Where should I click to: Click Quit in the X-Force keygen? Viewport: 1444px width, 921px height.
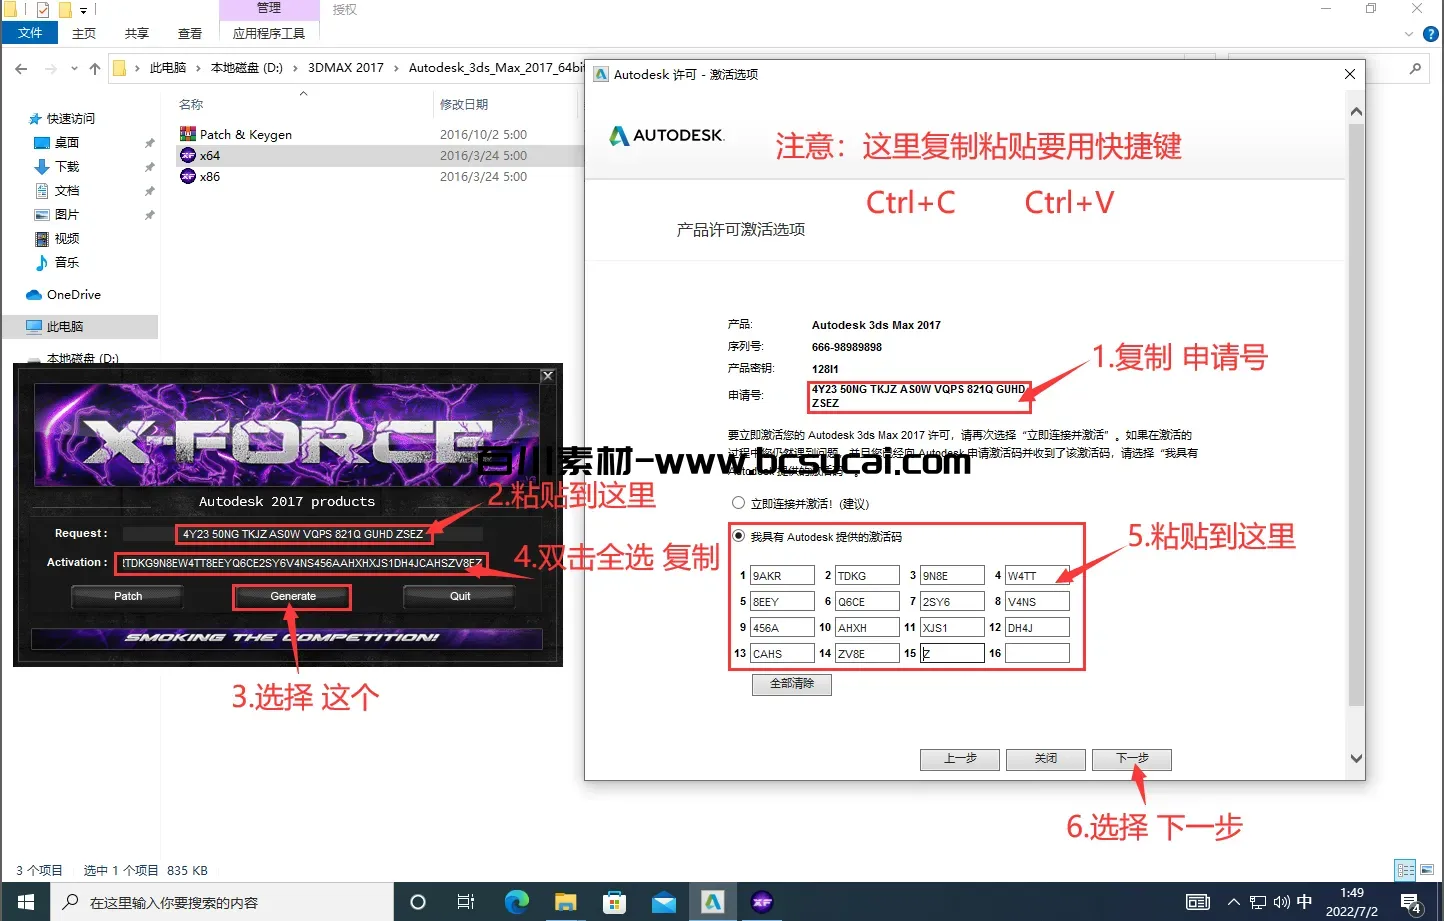click(460, 596)
